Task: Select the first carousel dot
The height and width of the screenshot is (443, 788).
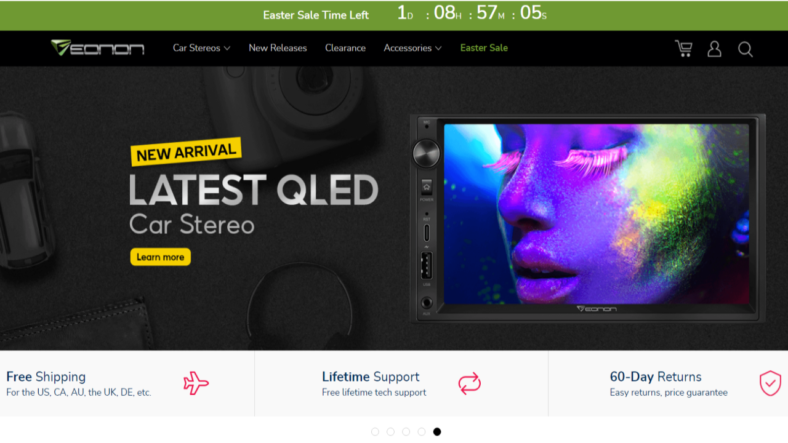Action: pos(375,431)
